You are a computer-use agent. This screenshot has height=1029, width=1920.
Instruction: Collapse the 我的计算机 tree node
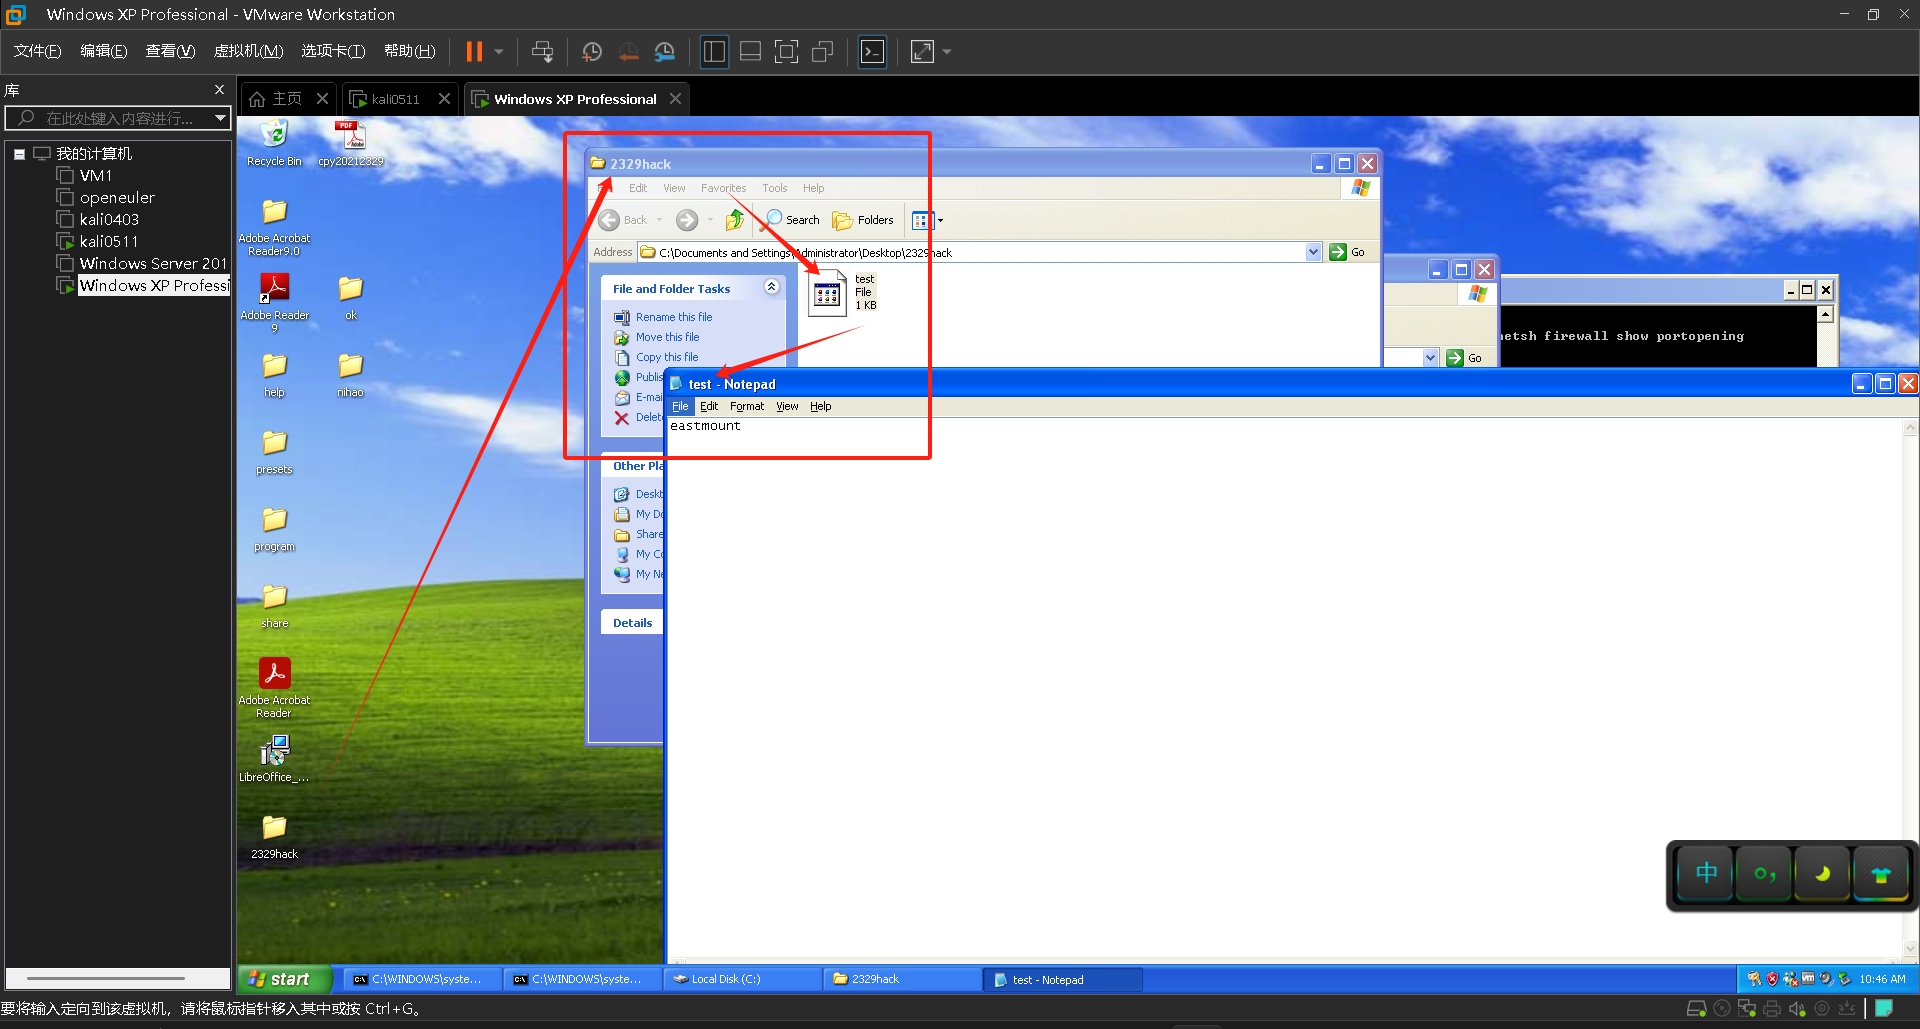pyautogui.click(x=19, y=154)
